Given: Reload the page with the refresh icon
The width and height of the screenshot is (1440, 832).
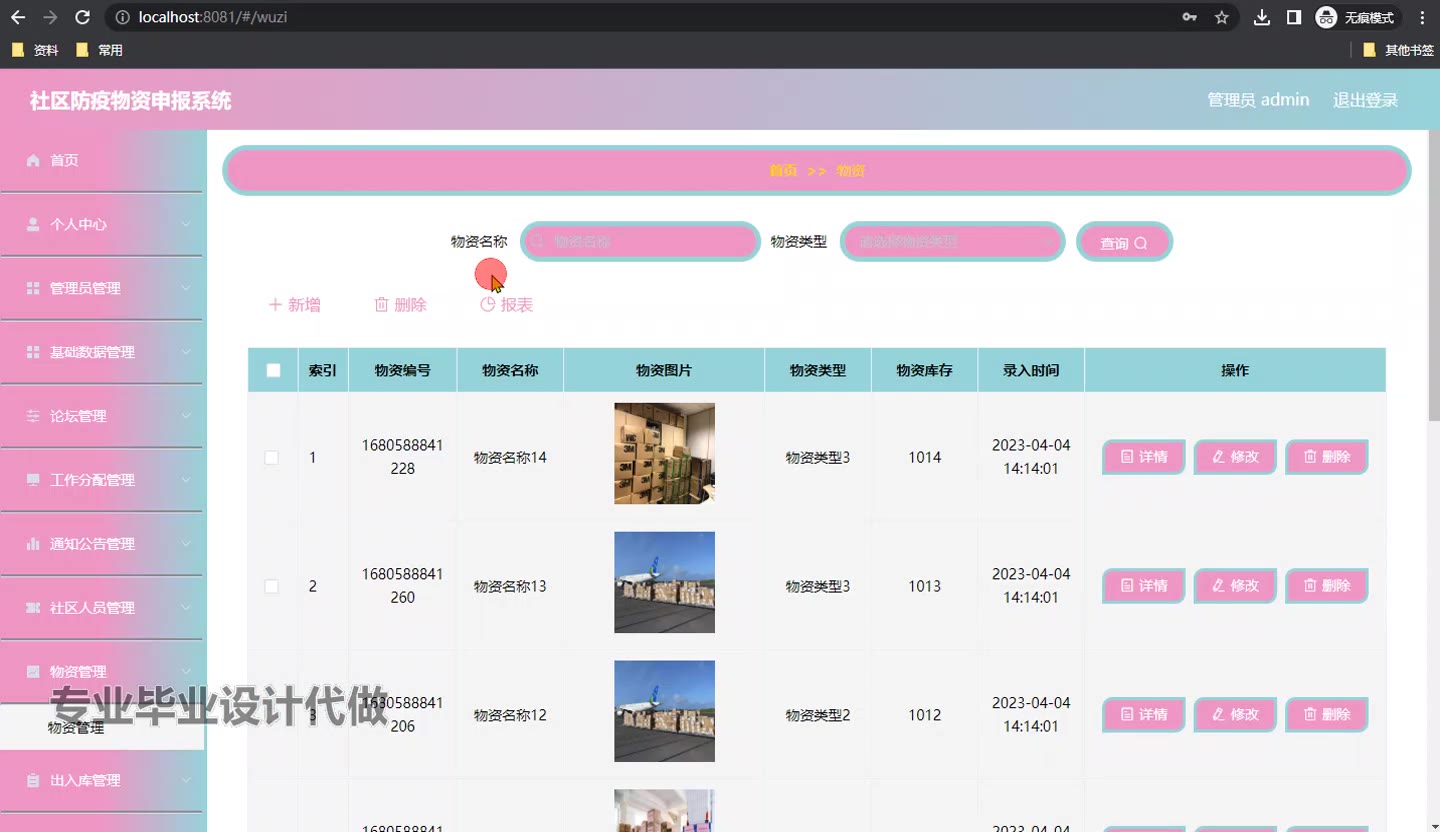Looking at the screenshot, I should click(x=83, y=17).
